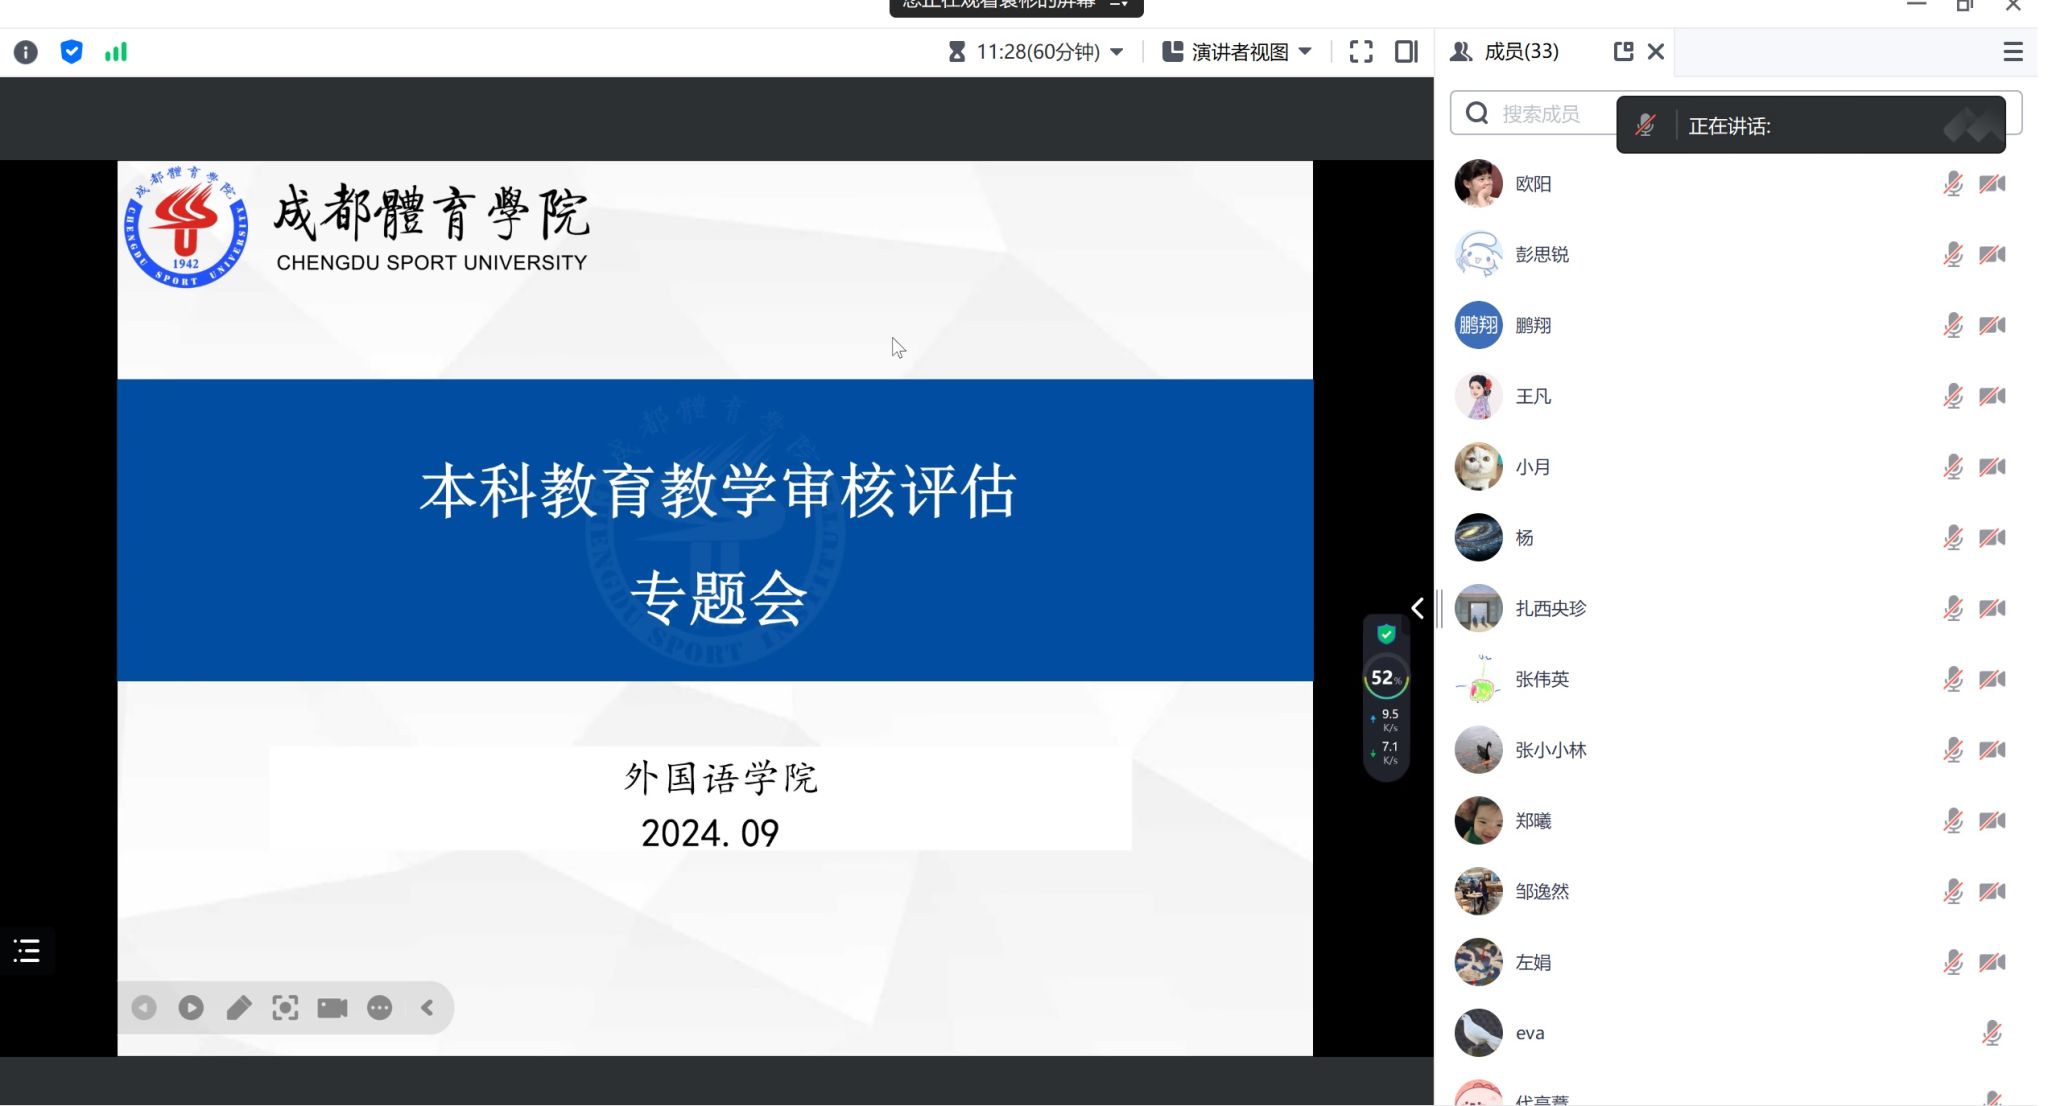Select the 成员(33) tab
The image size is (2048, 1106).
coord(1521,52)
